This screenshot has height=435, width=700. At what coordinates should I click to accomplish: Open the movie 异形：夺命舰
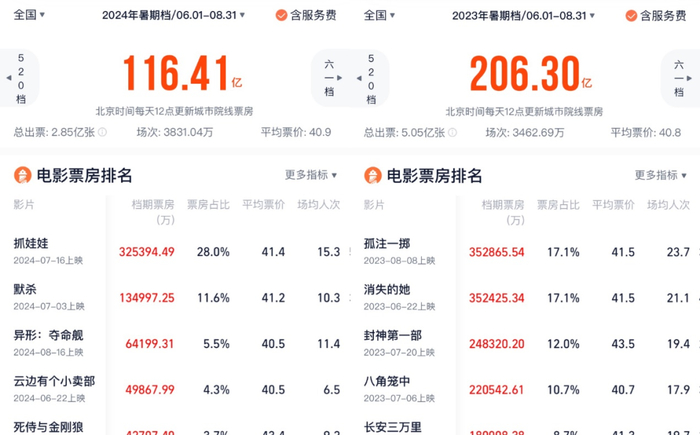[x=48, y=335]
